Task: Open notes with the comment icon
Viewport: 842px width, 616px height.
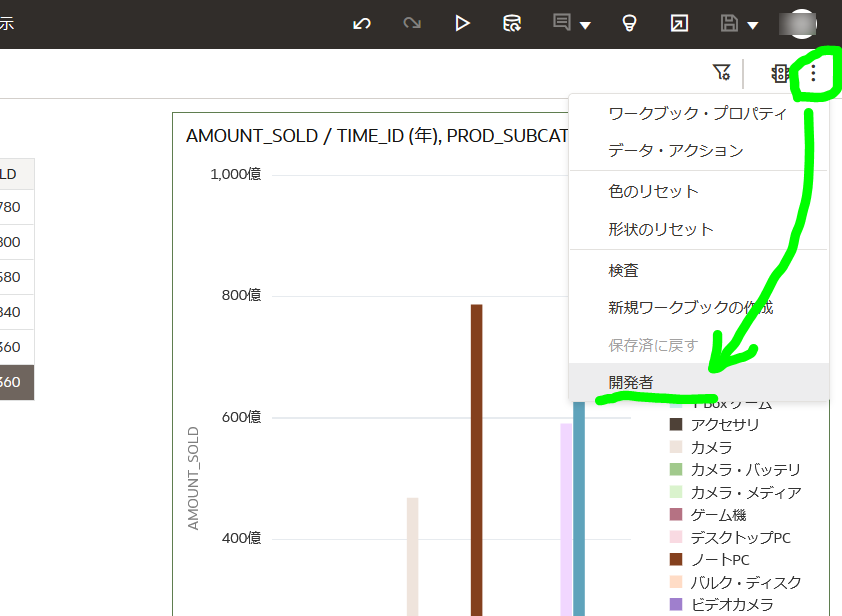Action: point(563,23)
